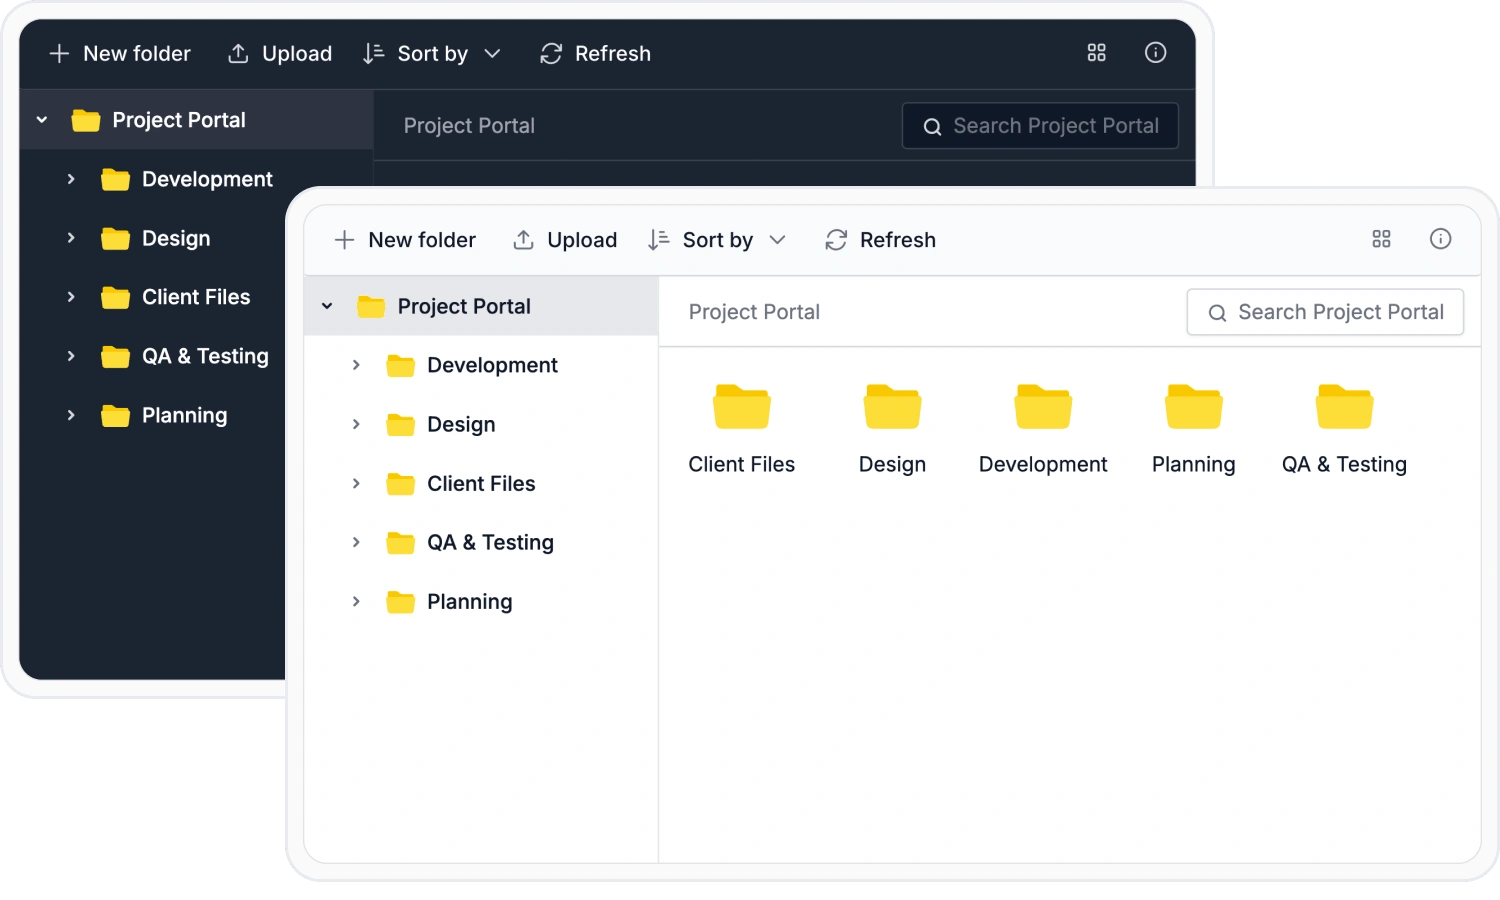Click Project Portal folder icon in light tree
The width and height of the screenshot is (1500, 900).
(371, 306)
